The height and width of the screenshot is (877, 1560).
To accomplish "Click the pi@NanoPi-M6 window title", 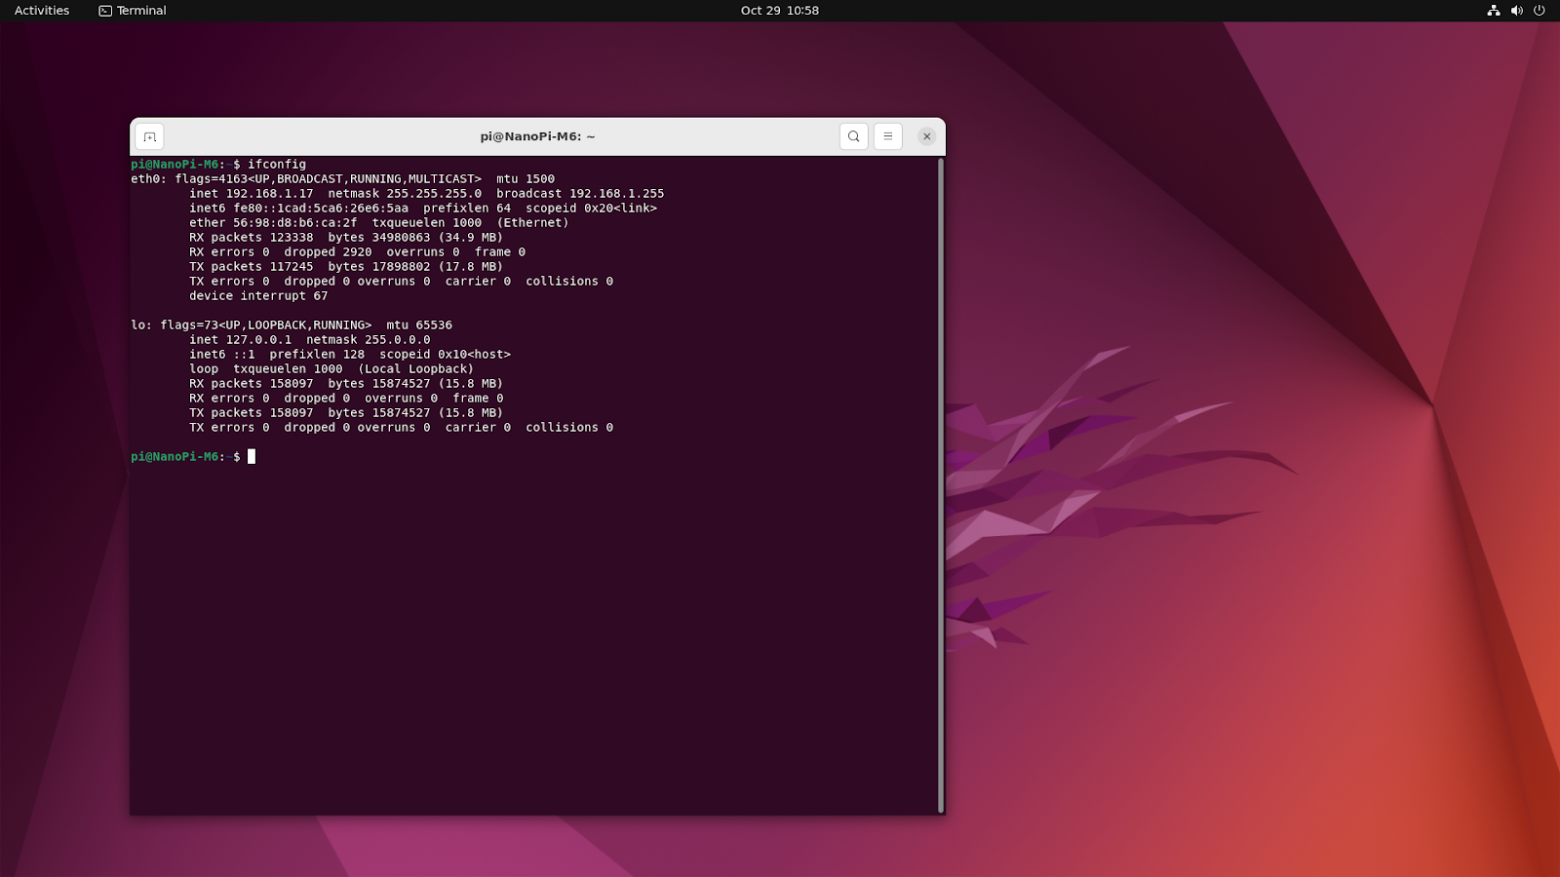I will coord(537,137).
